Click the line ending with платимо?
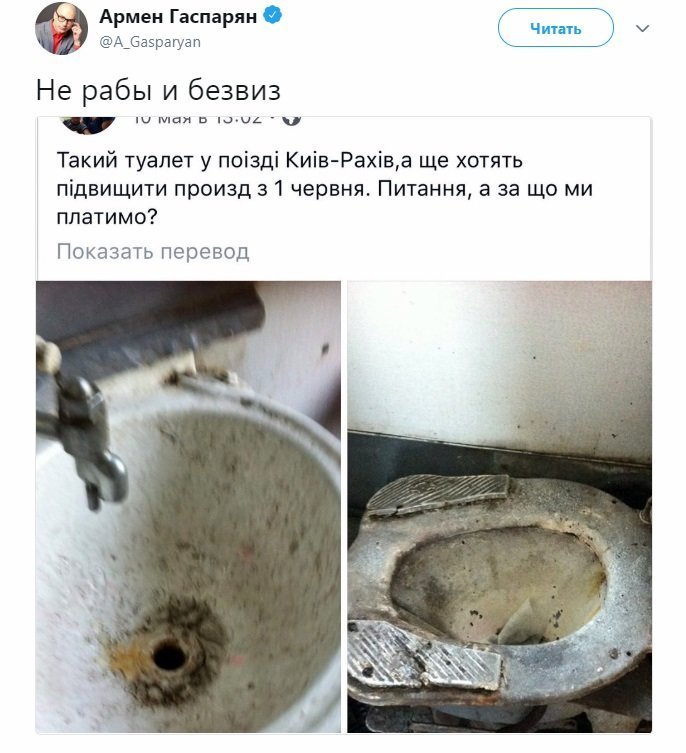Screen dimensions: 686x753 tap(107, 218)
